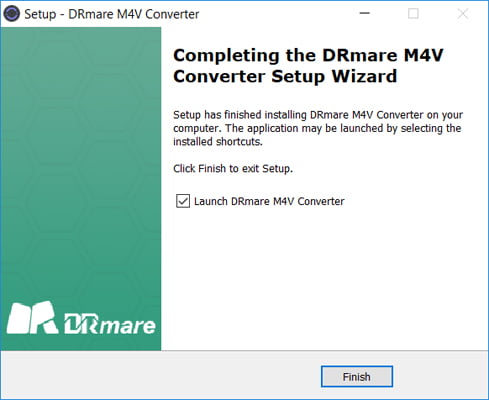Click the DRmare wordmark in green panel
The image size is (489, 400).
(110, 324)
